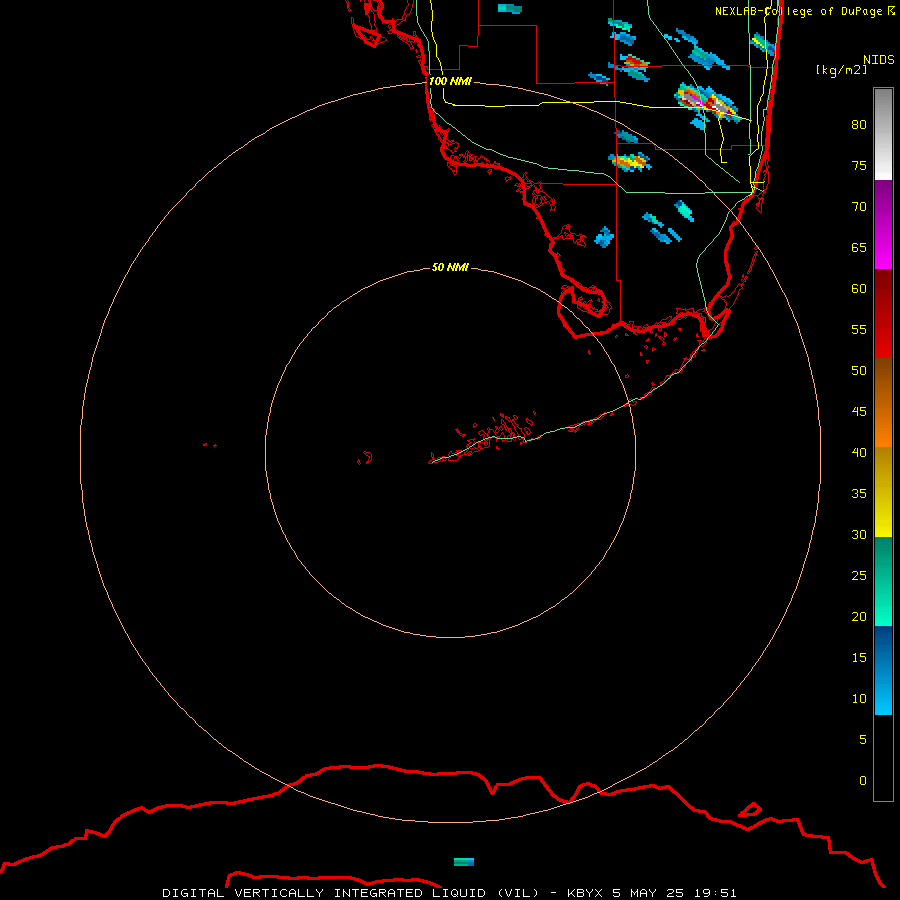Click the legend value 50
900x900 pixels.
[x=859, y=371]
